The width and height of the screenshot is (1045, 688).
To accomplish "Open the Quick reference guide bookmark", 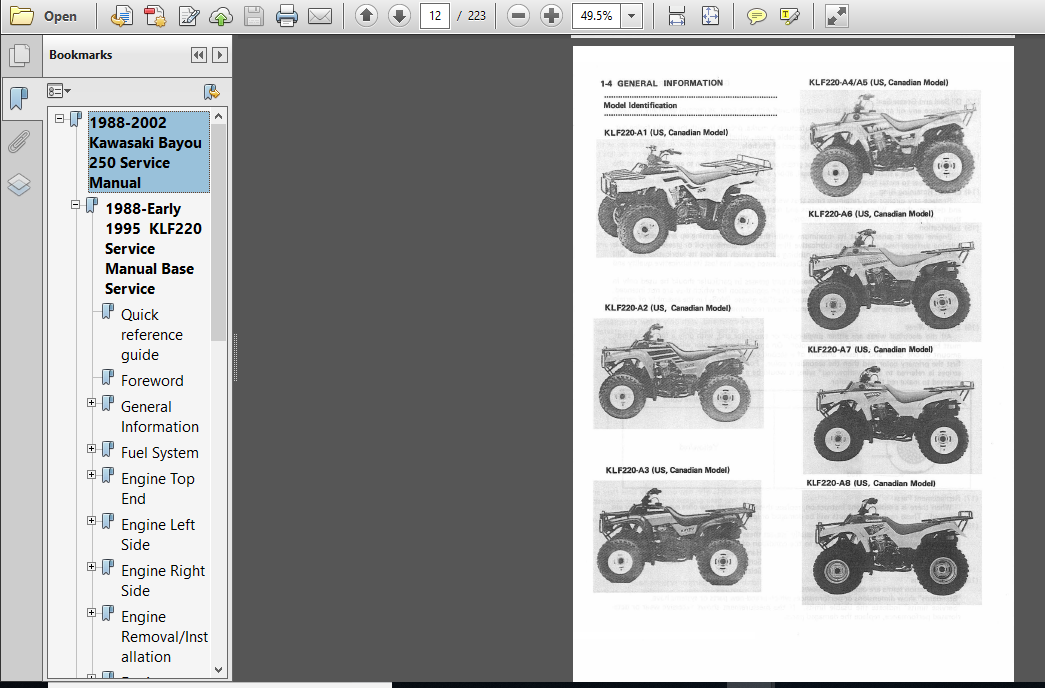I will pyautogui.click(x=152, y=335).
